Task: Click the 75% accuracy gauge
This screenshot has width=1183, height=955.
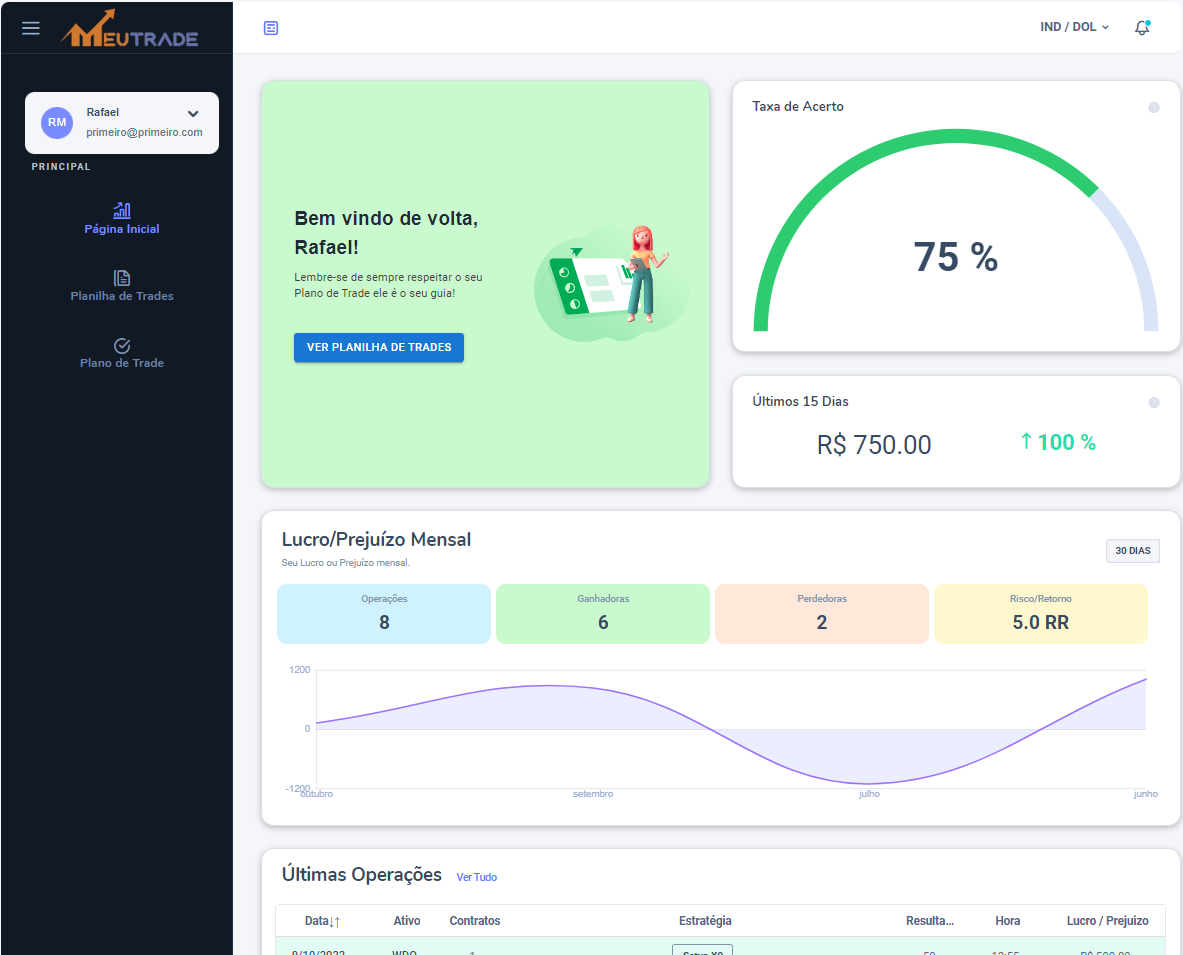Action: (x=955, y=257)
